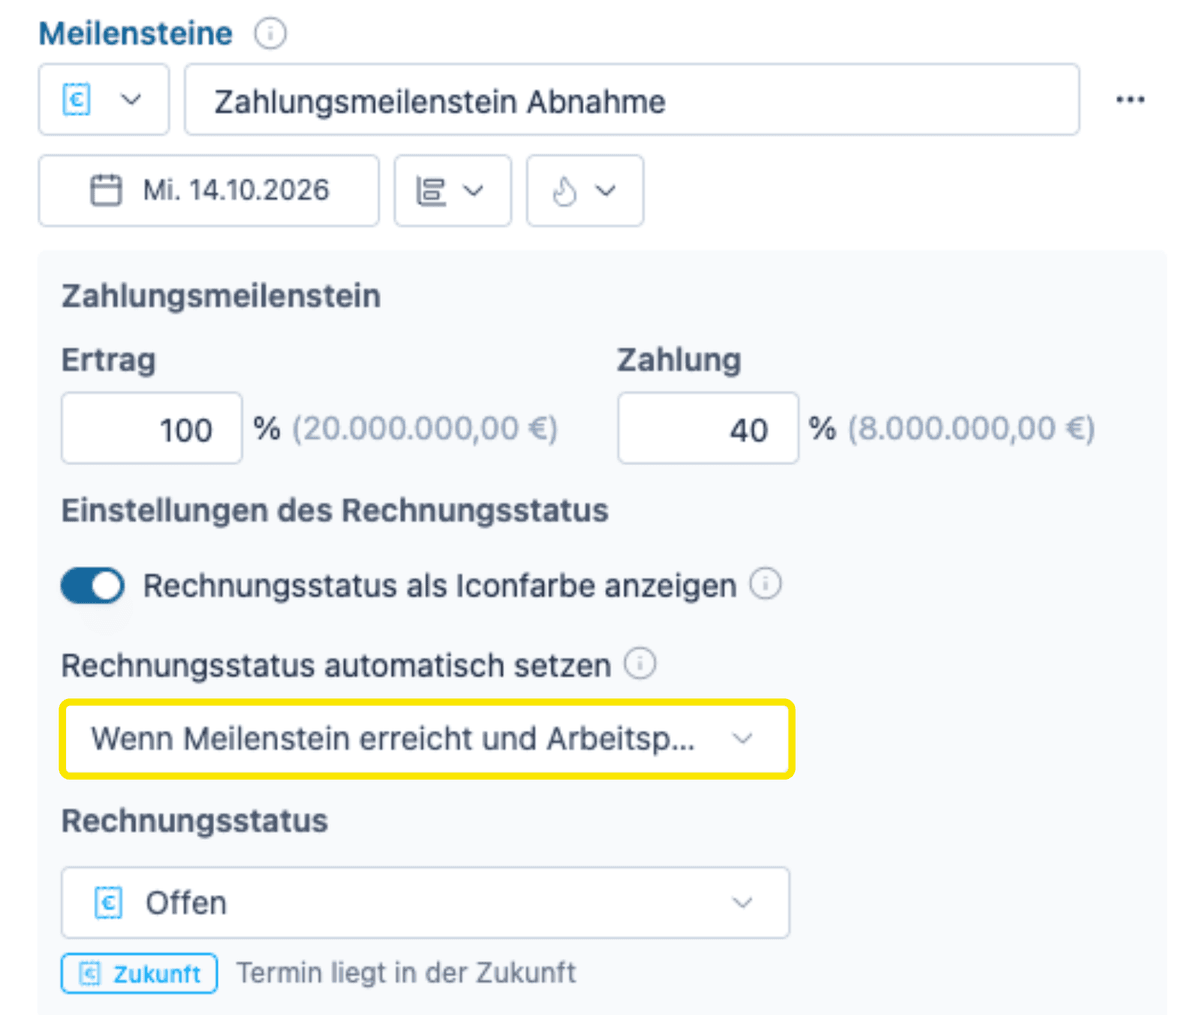Viewport: 1200px width, 1015px height.
Task: Click the Meilensteine section heading
Action: [x=136, y=33]
